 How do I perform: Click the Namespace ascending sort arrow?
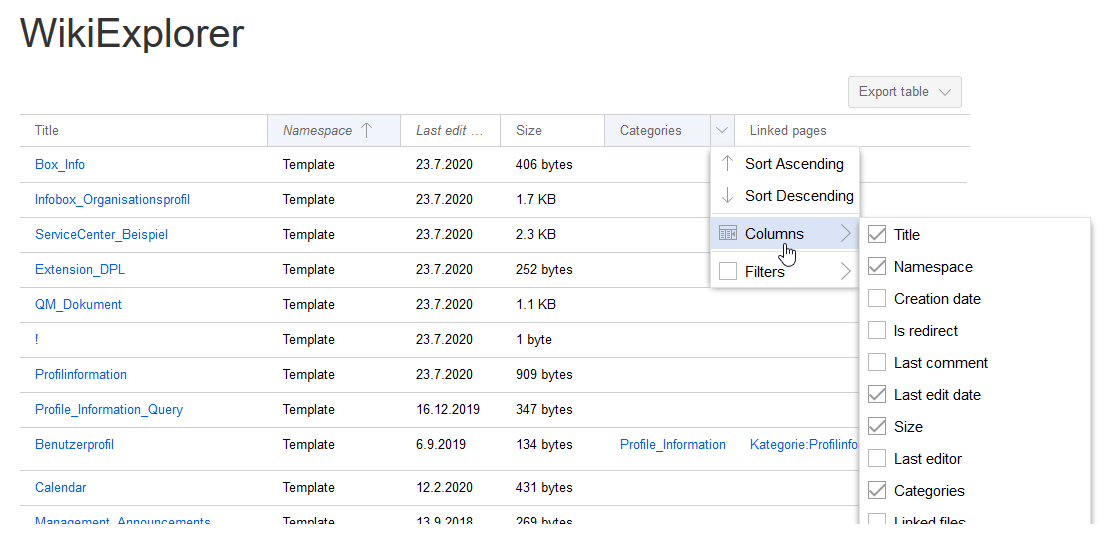point(366,130)
